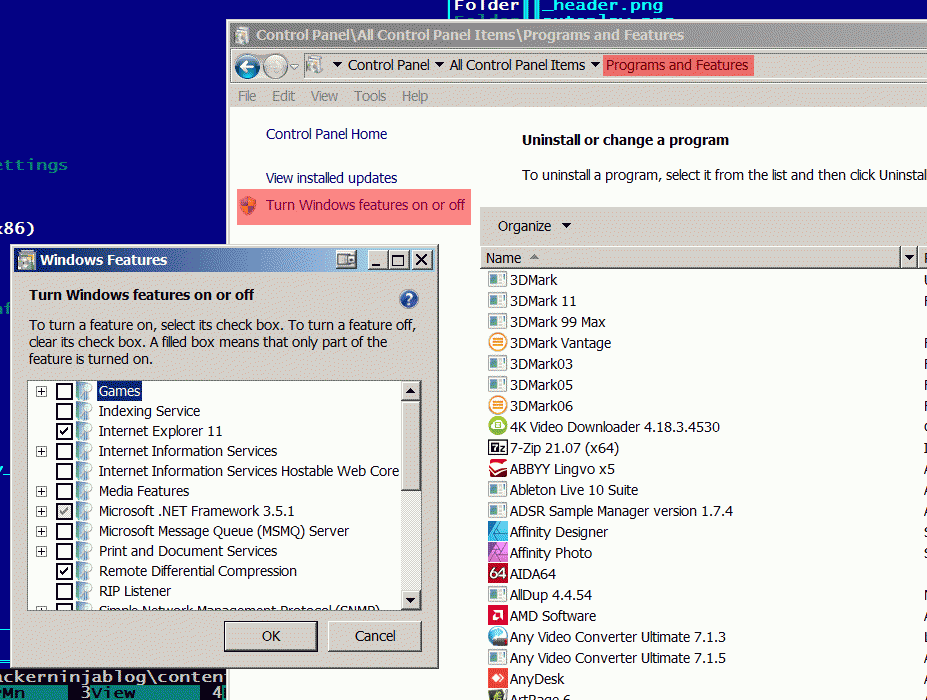Click Programs and Features breadcrumb
This screenshot has width=927, height=700.
(x=678, y=65)
